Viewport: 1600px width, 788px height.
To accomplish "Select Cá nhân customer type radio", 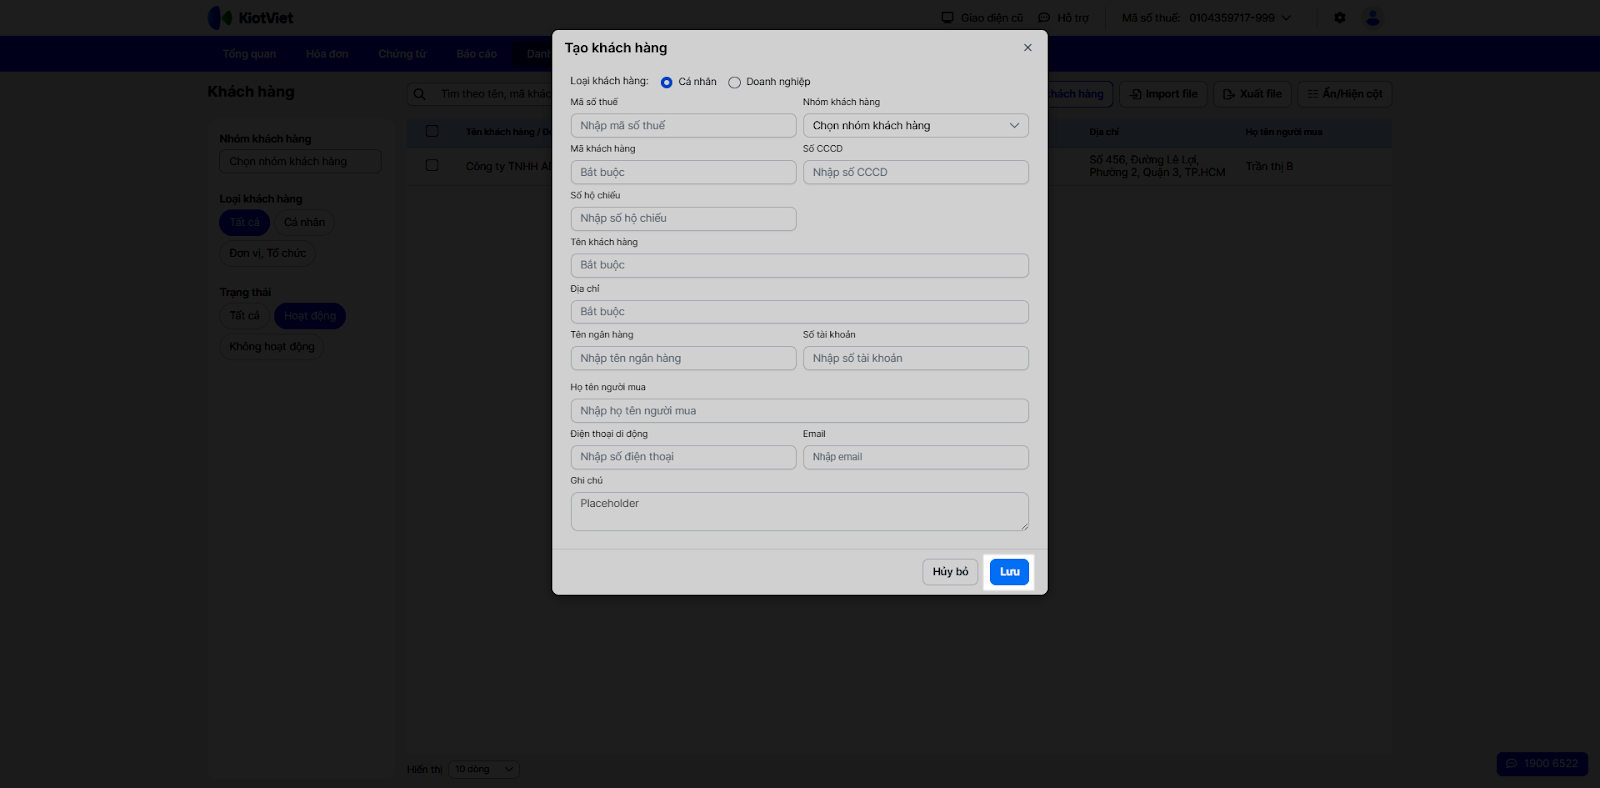I will point(667,82).
